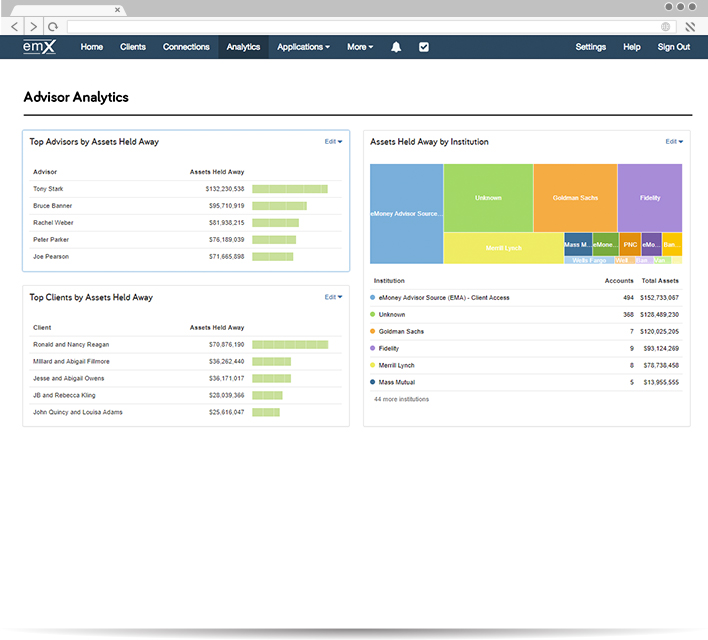Select advisor Rachel Weber
708x640 pixels.
53,223
